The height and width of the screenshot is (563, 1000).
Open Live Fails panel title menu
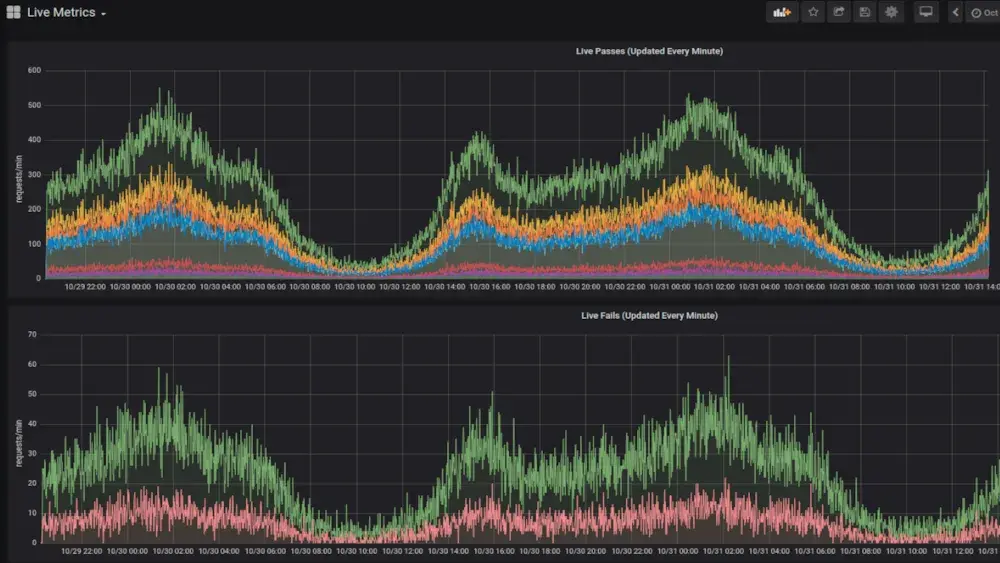[649, 316]
